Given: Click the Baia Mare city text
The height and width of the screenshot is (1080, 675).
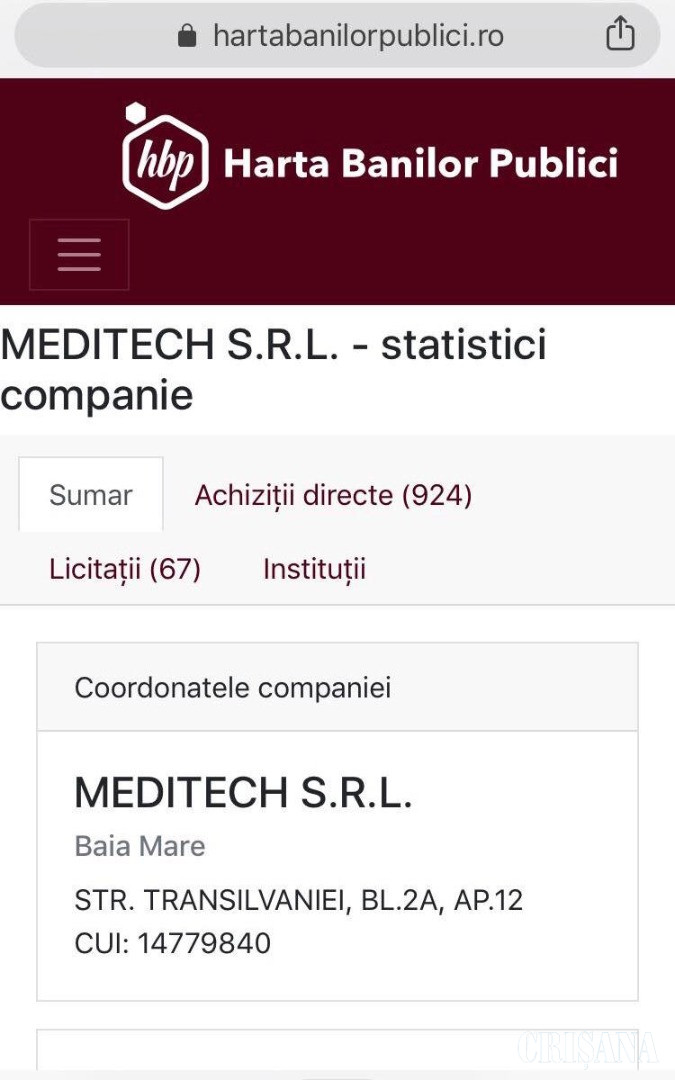Looking at the screenshot, I should pos(140,846).
